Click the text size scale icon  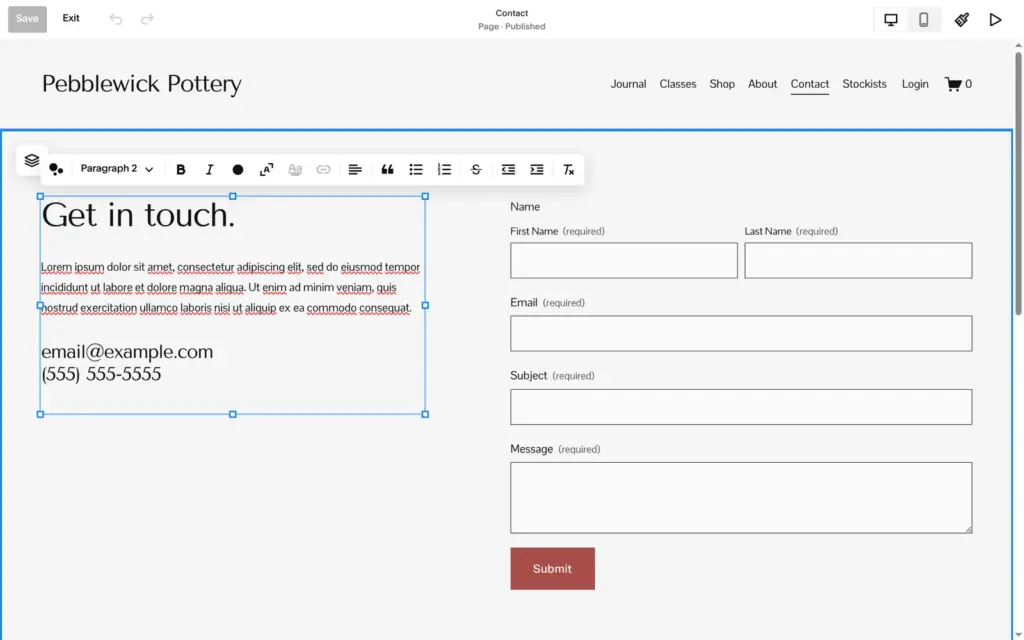point(266,170)
